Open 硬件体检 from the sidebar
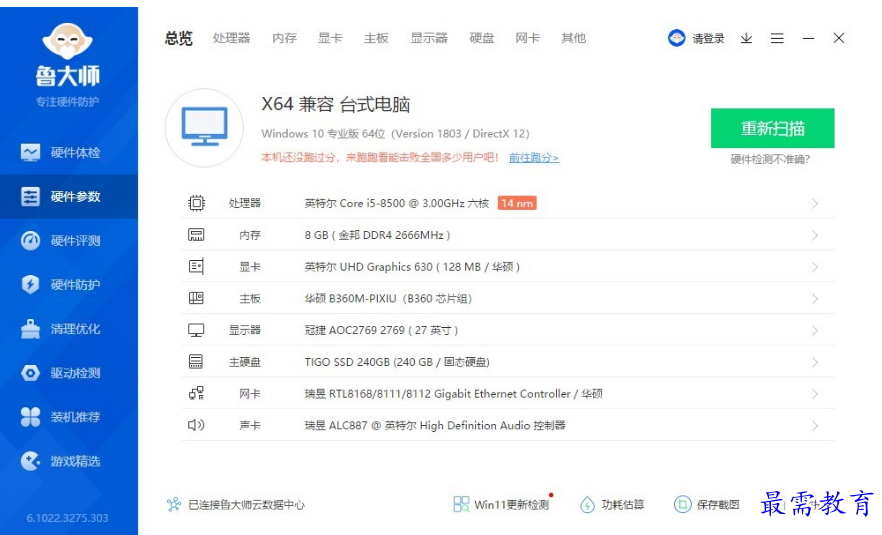Image resolution: width=882 pixels, height=535 pixels. coord(69,152)
